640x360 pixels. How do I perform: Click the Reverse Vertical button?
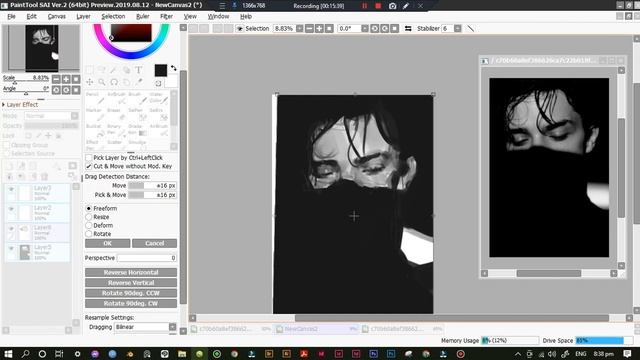131,282
